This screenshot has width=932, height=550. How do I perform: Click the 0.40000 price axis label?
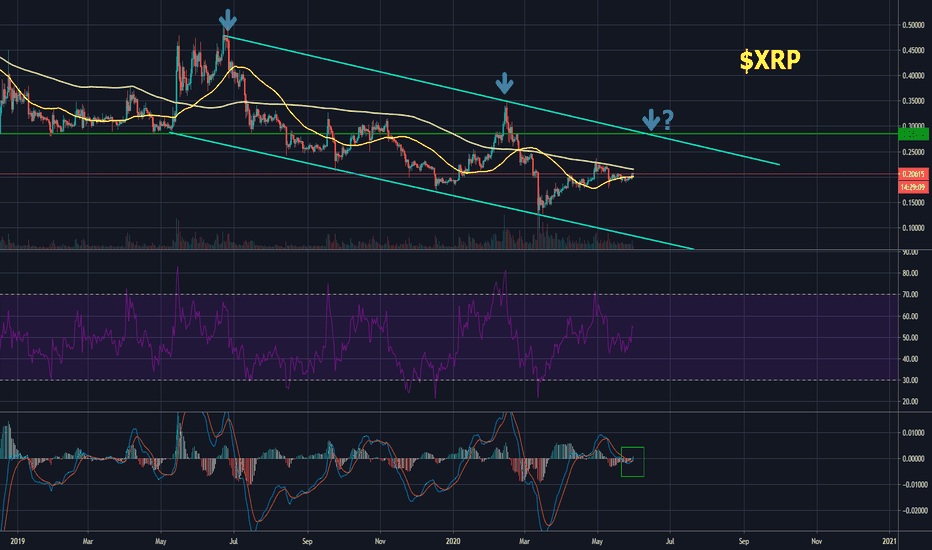pyautogui.click(x=913, y=76)
